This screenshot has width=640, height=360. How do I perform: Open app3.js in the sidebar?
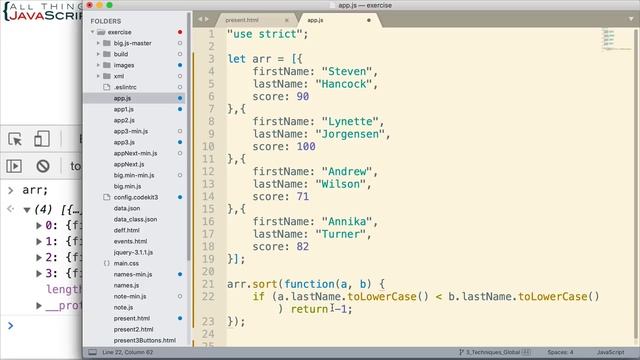click(x=124, y=142)
